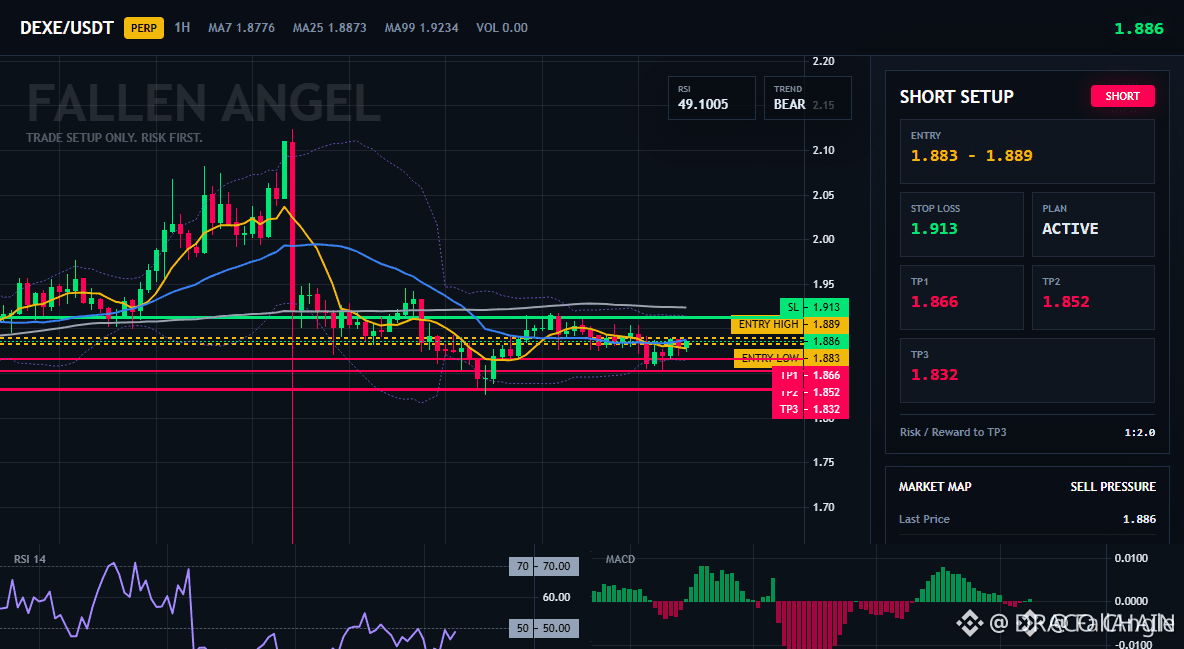Click the Risk / Reward to TP3 label
The image size is (1184, 649).
pos(953,432)
